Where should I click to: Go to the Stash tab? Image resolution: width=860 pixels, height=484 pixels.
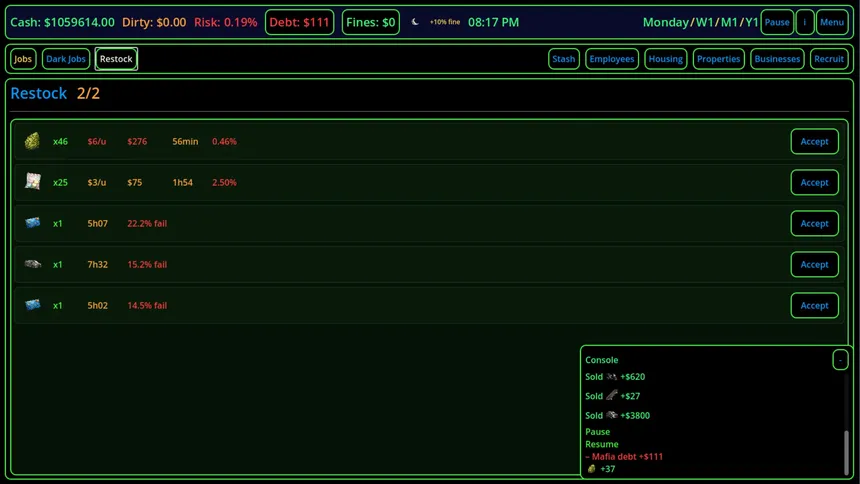(564, 59)
